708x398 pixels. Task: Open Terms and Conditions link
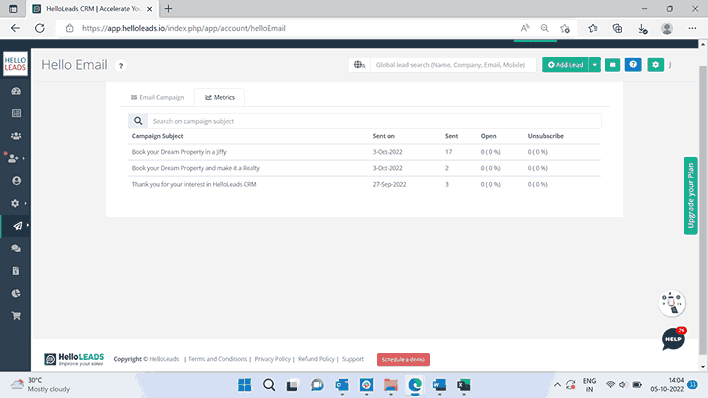(217, 359)
